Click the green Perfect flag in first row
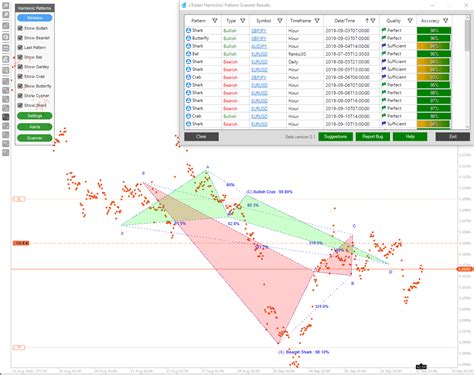The width and height of the screenshot is (474, 375). (x=384, y=30)
